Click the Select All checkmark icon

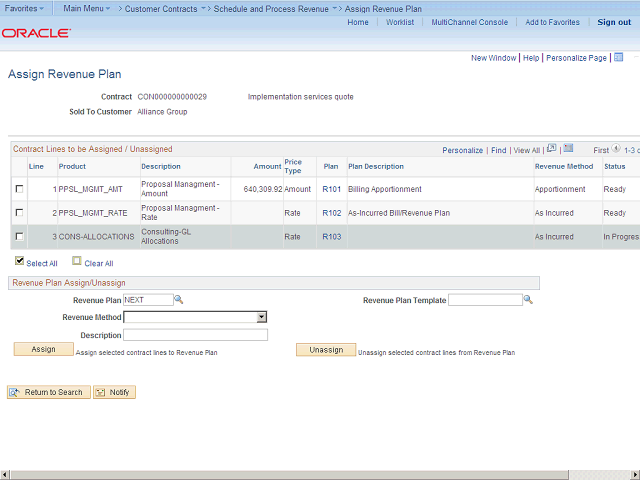coord(19,262)
